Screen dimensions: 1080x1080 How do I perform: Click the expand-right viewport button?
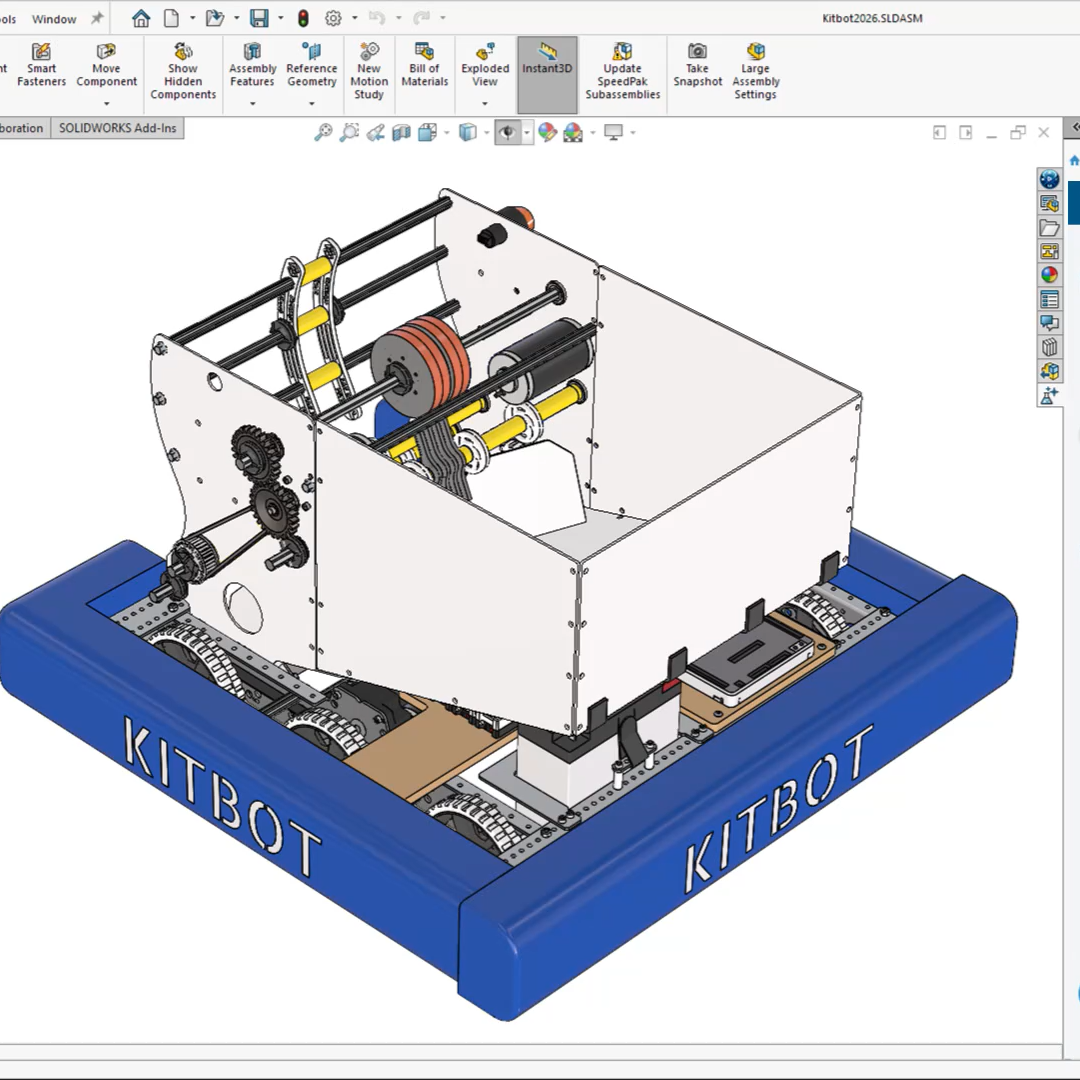point(966,132)
